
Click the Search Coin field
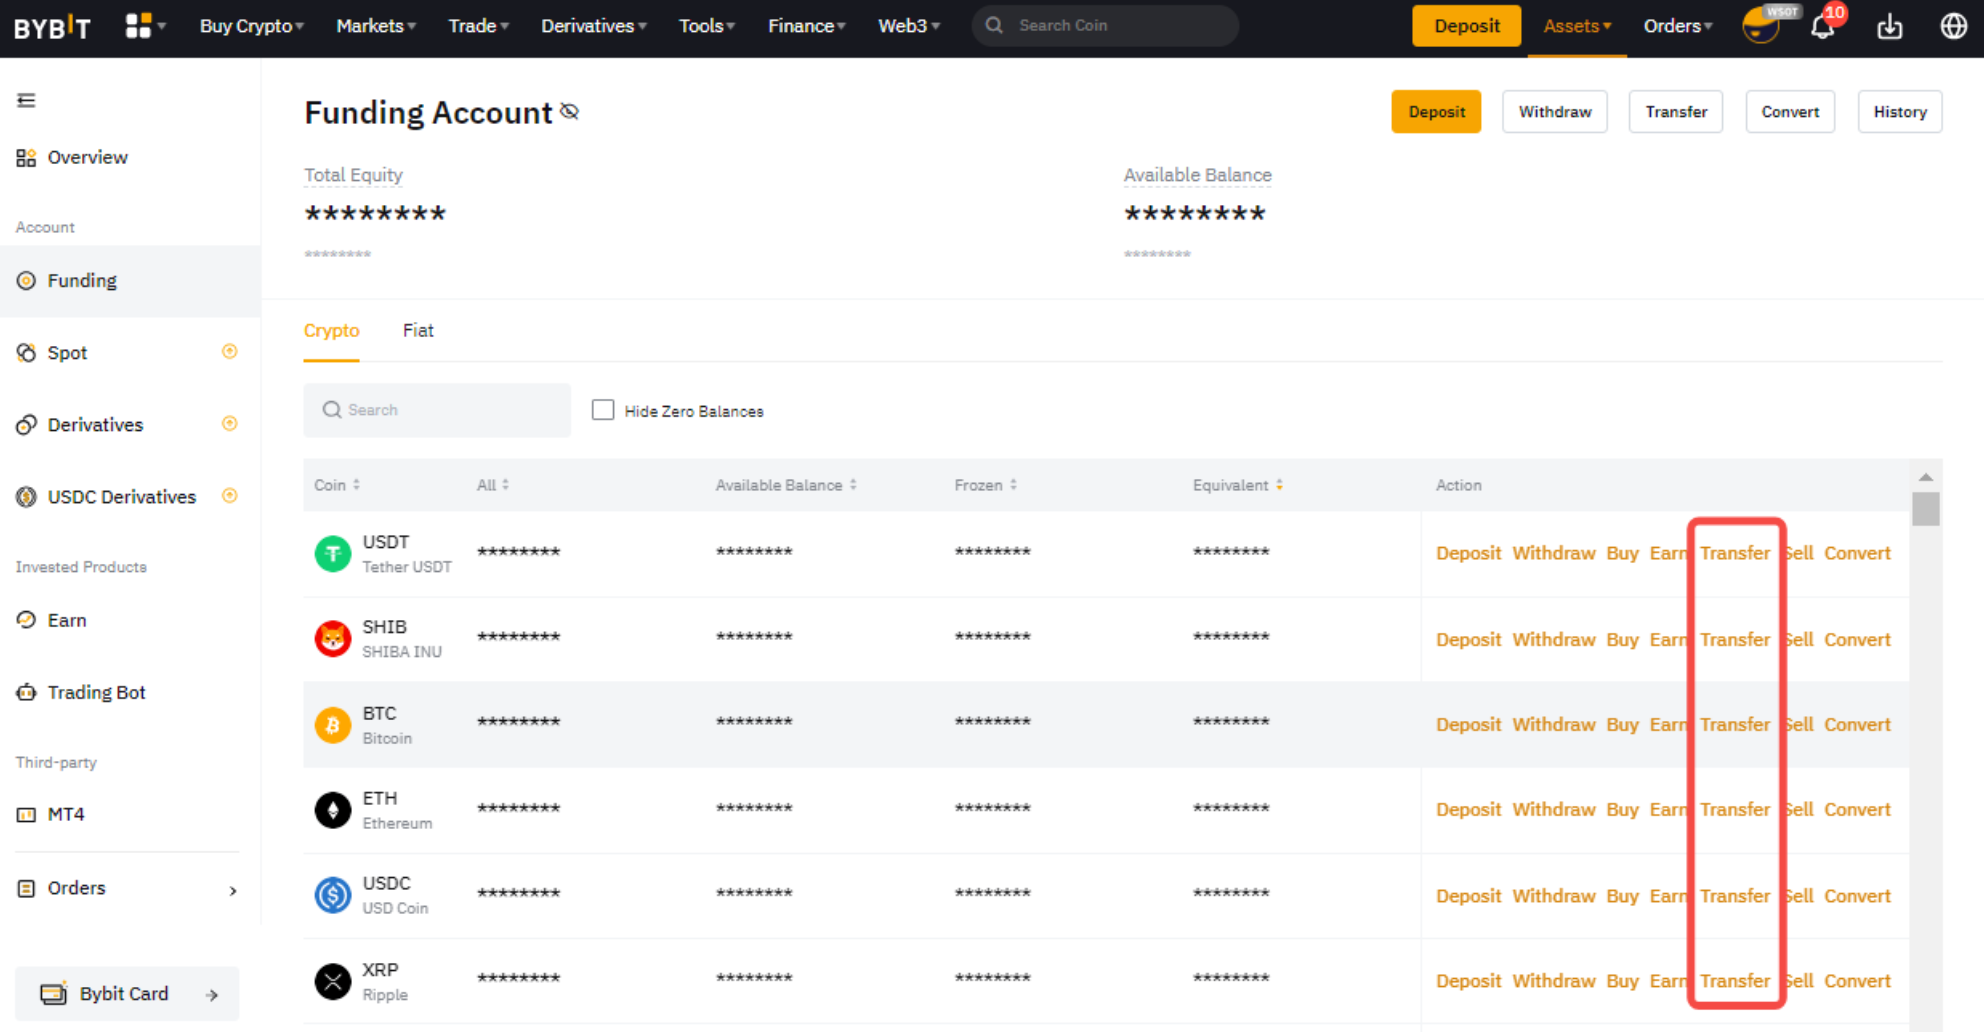pyautogui.click(x=1105, y=26)
